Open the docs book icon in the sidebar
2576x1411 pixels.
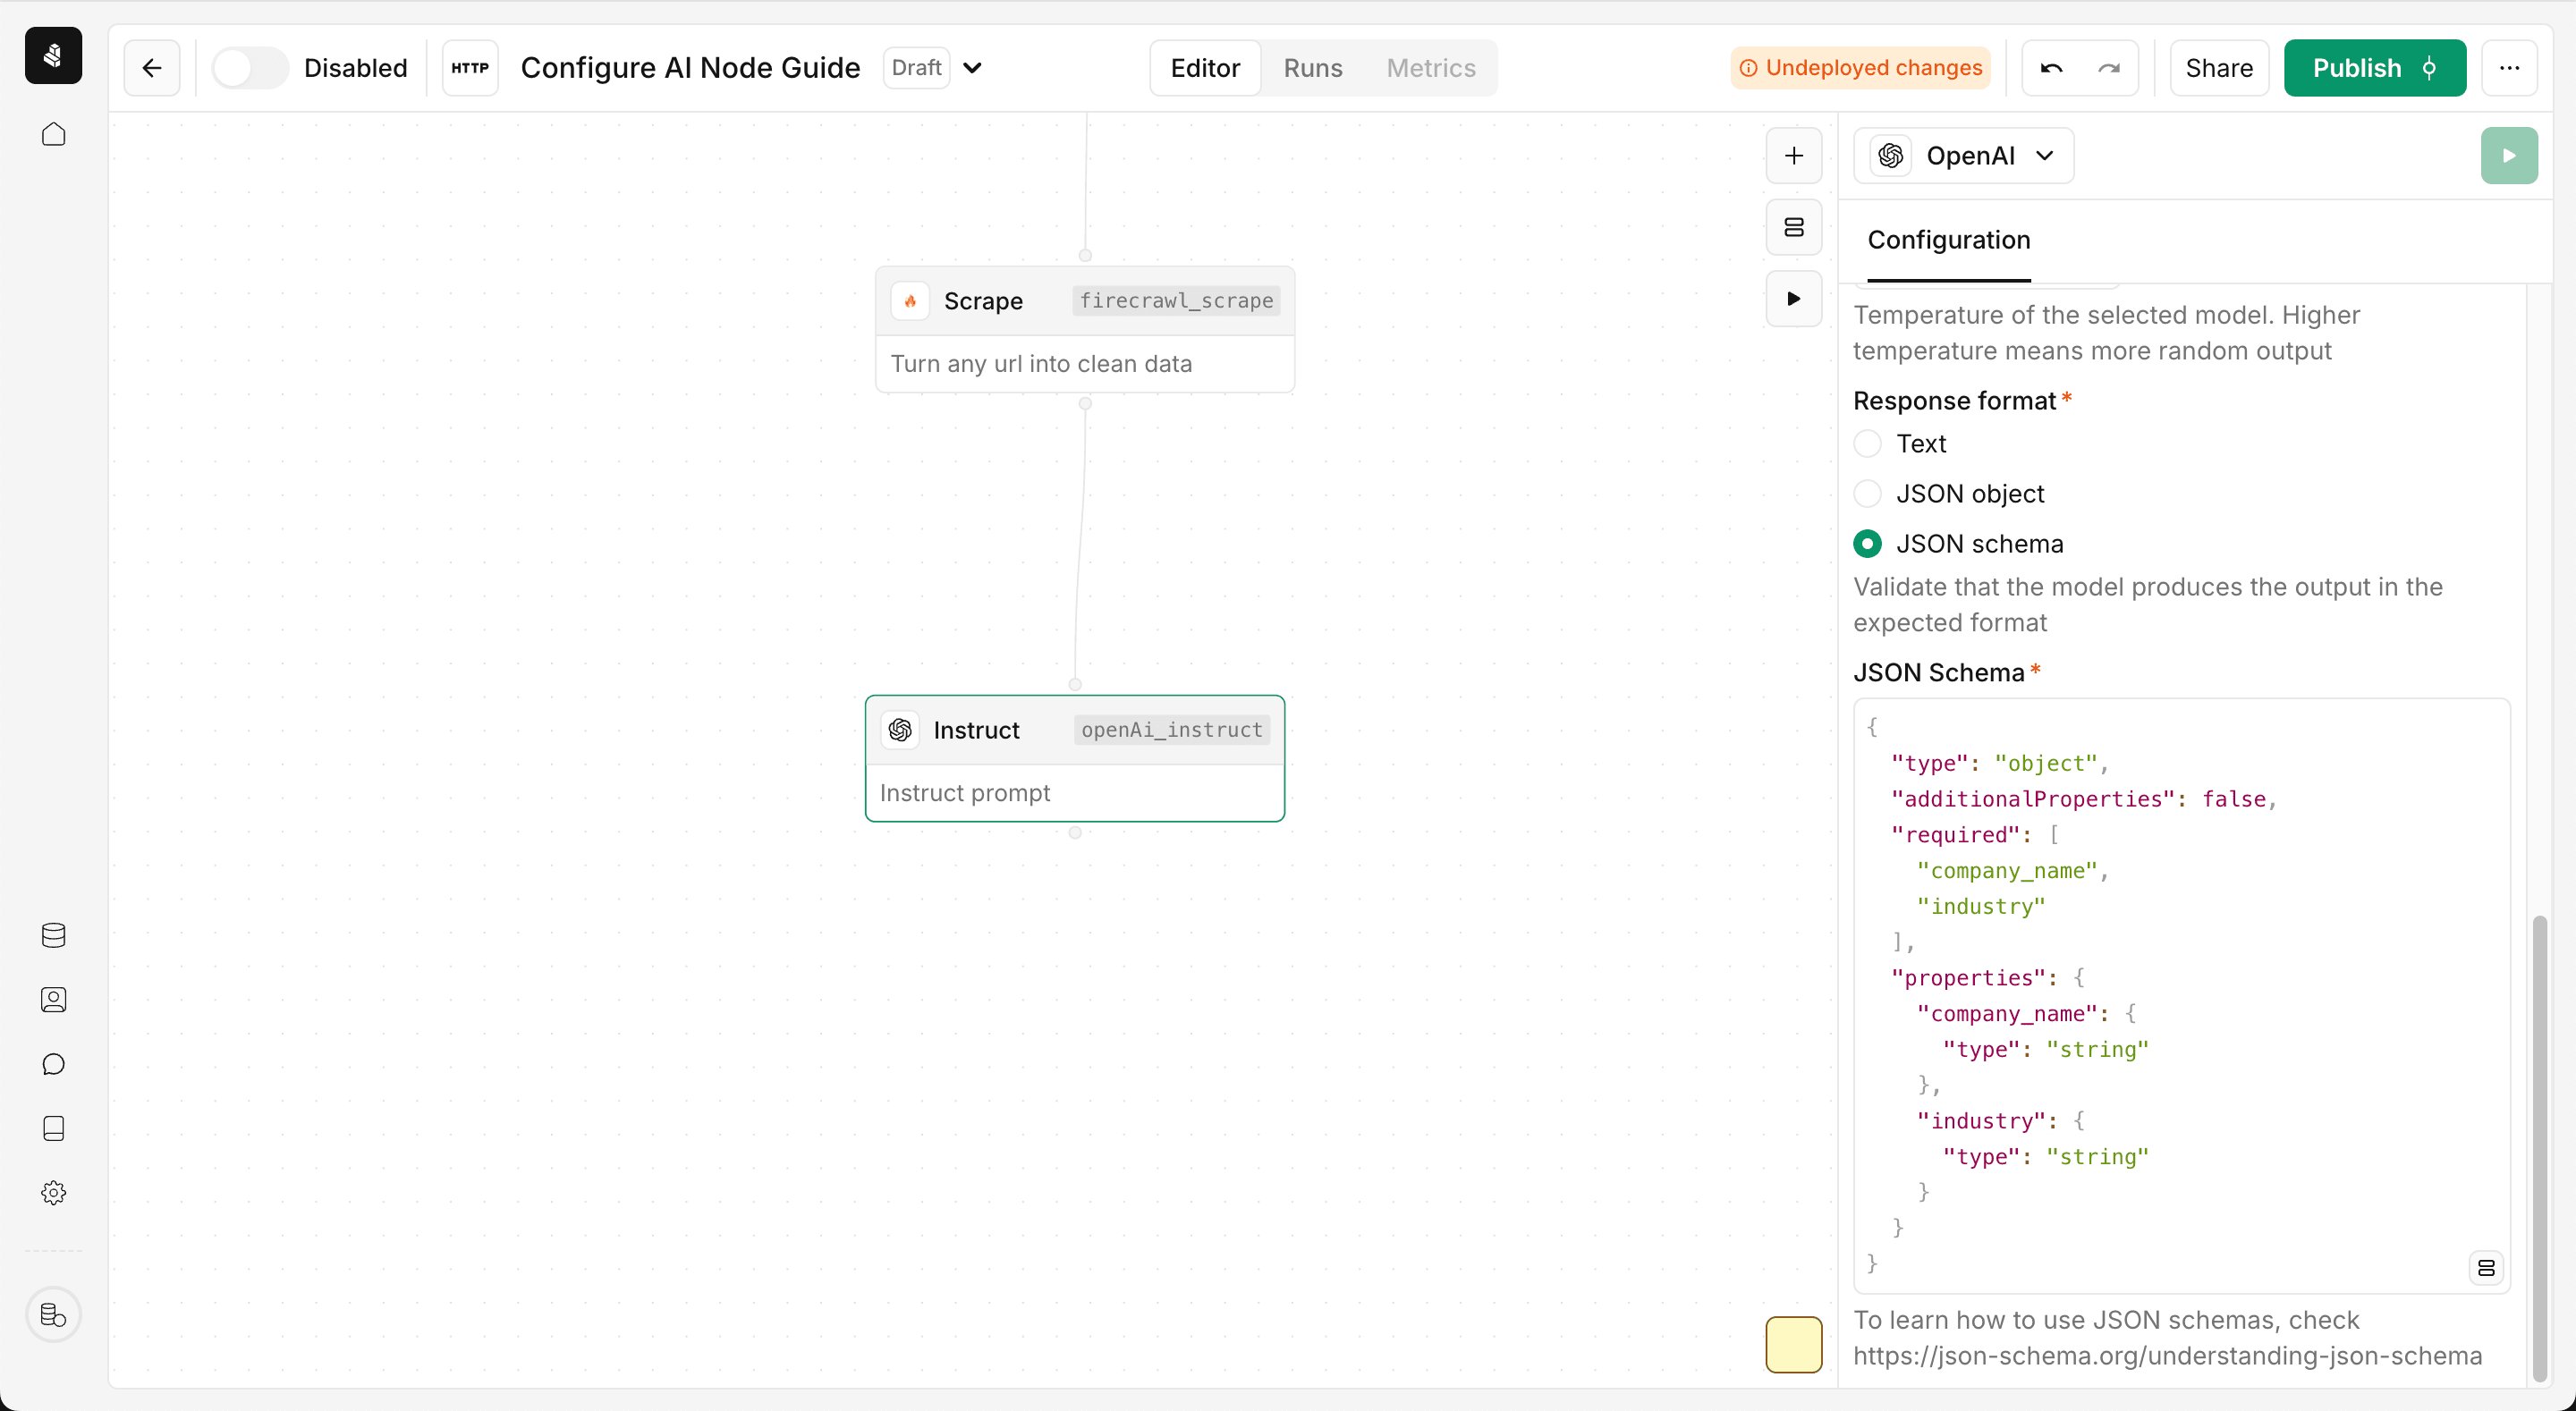[53, 1128]
